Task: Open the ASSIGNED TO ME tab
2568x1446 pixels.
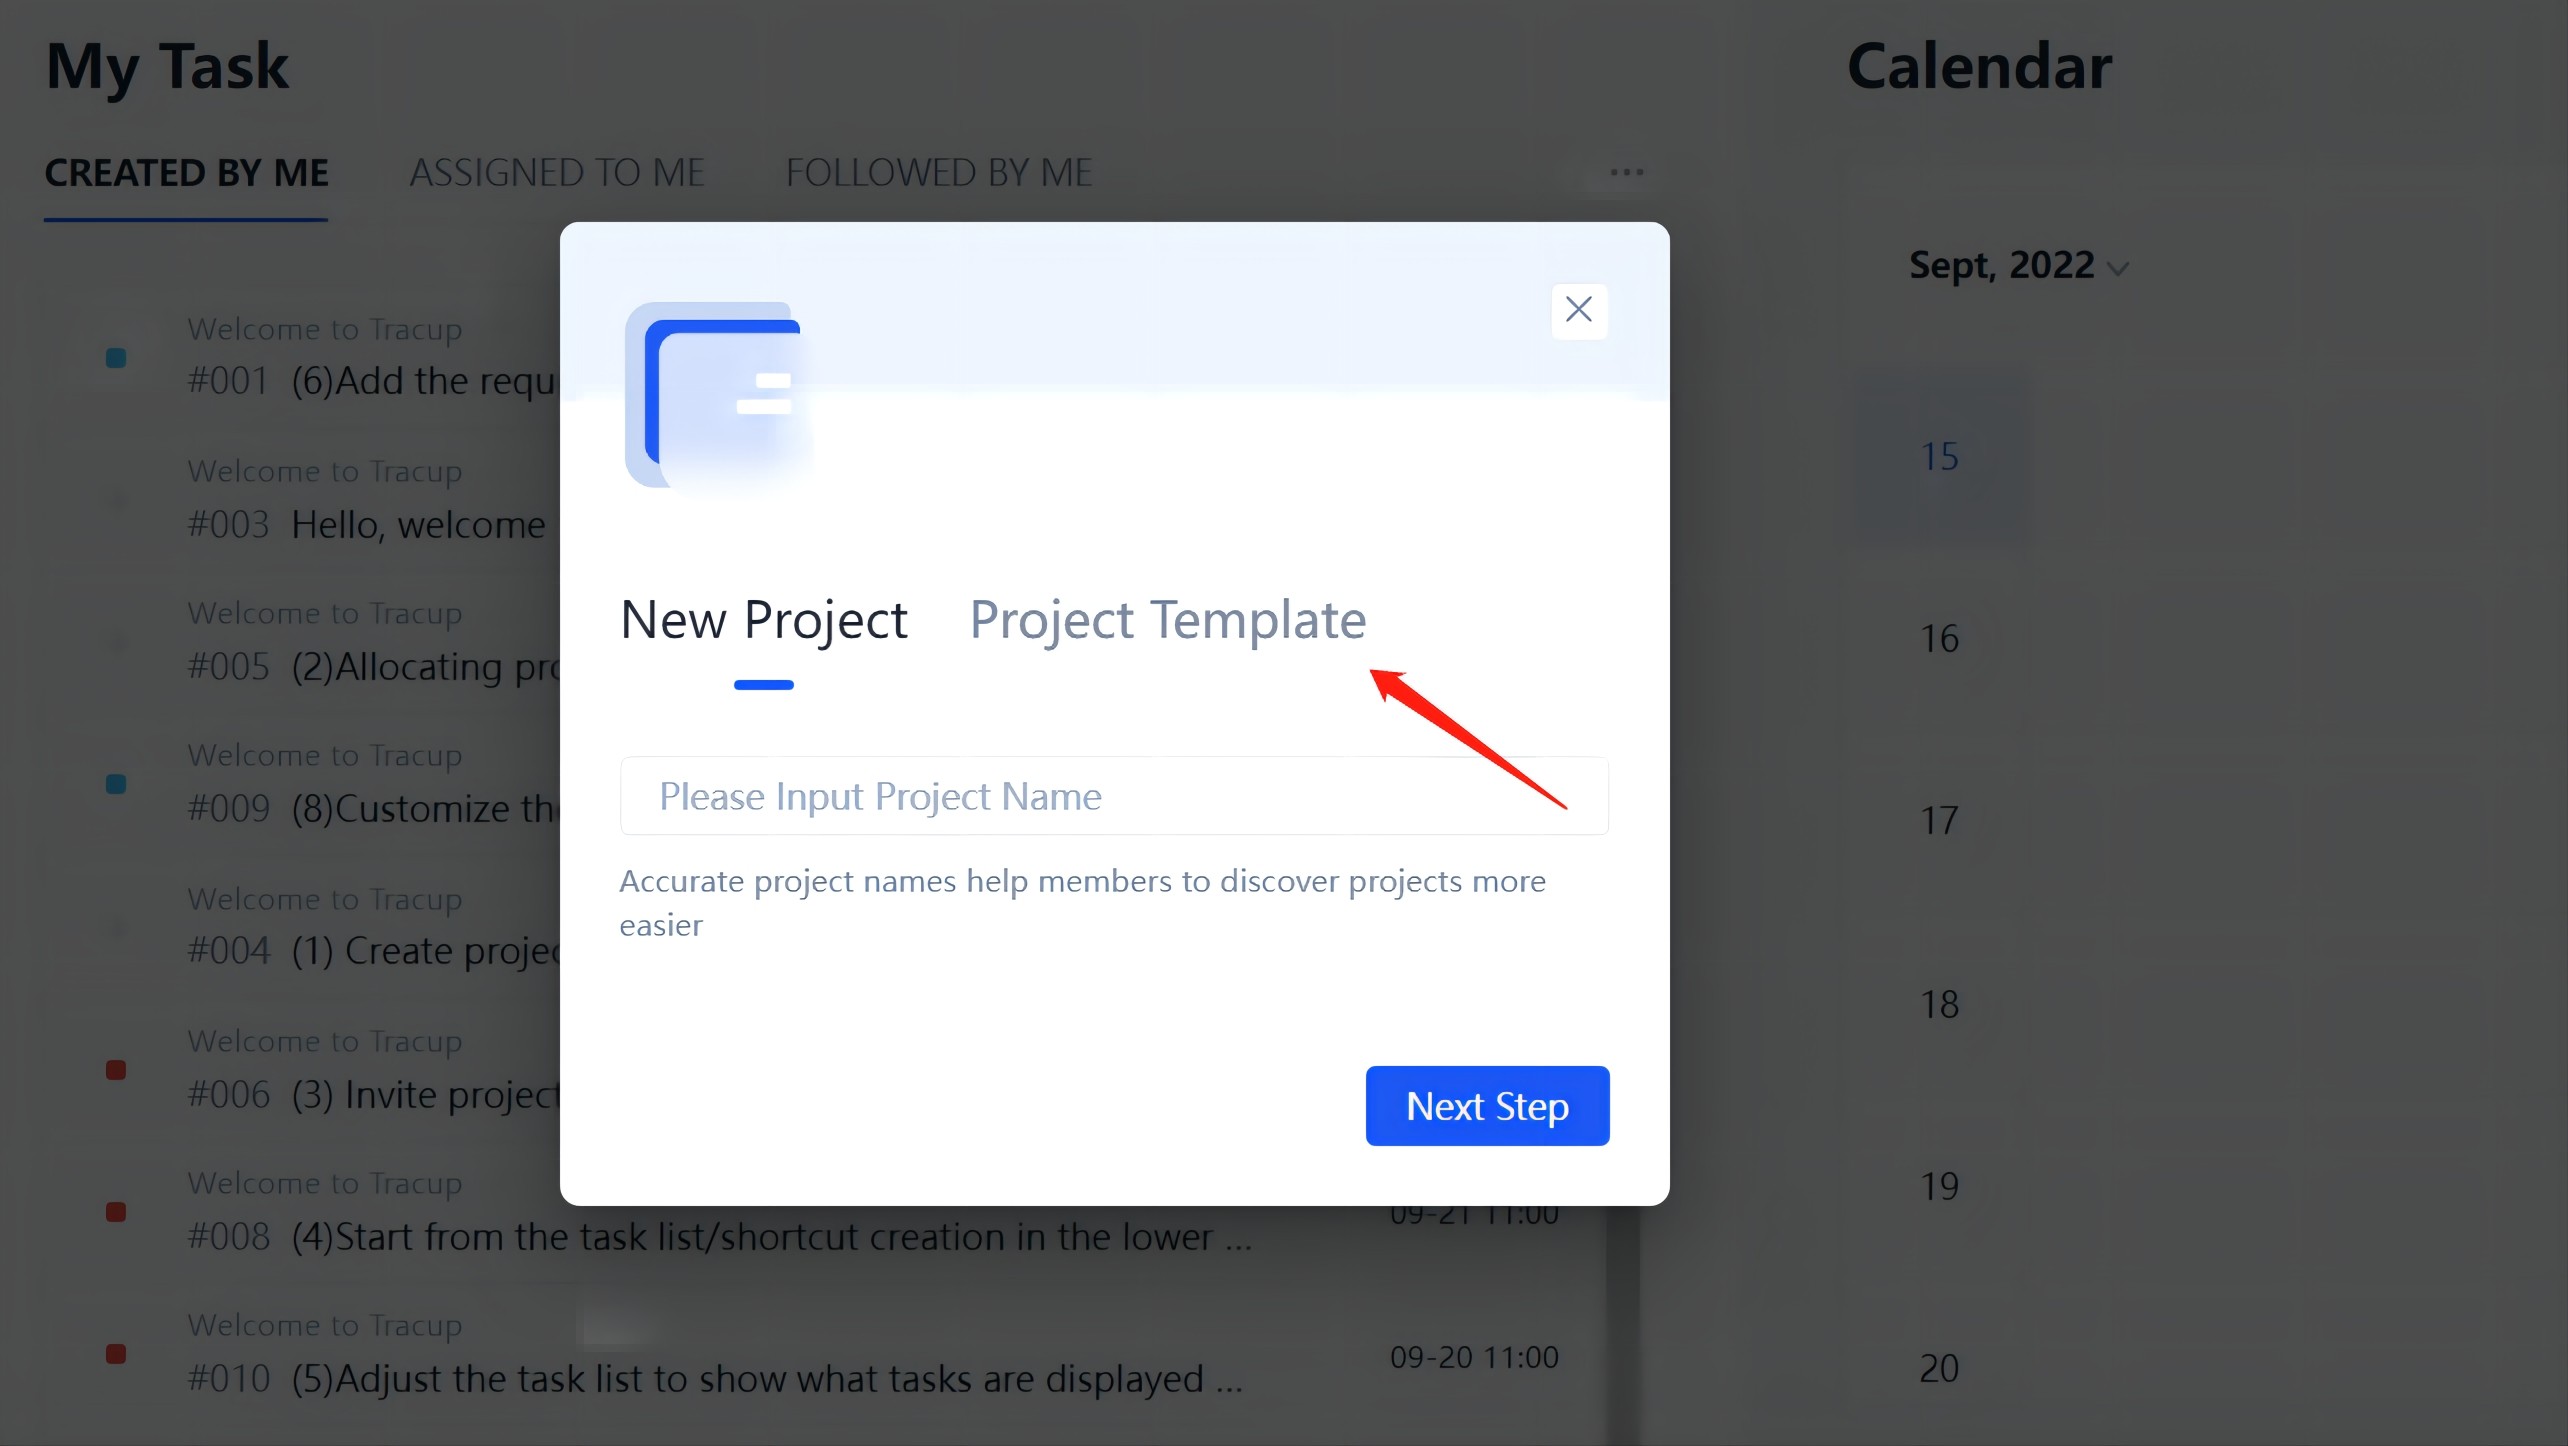Action: (557, 173)
